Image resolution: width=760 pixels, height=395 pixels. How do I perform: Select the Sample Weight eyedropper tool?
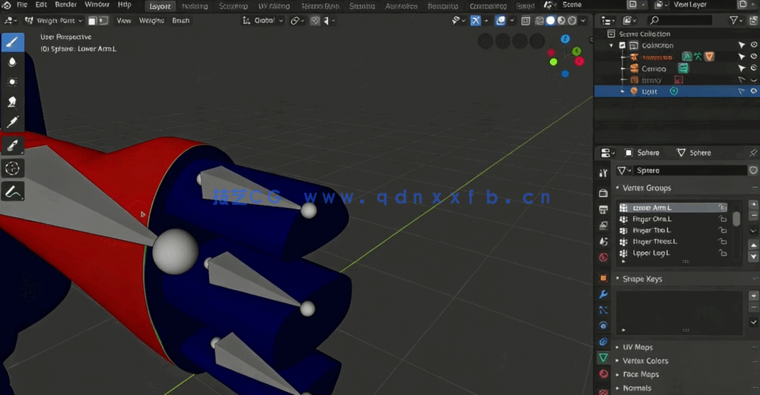(13, 145)
